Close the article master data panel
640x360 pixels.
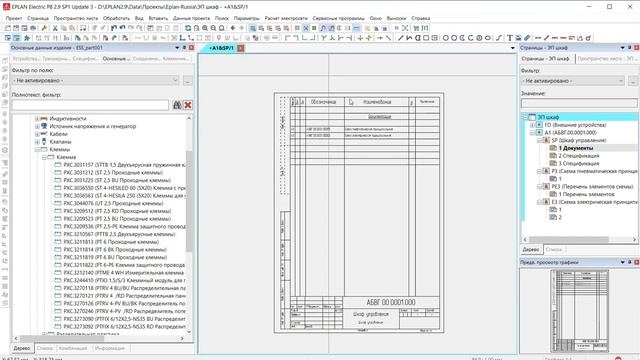coord(191,48)
